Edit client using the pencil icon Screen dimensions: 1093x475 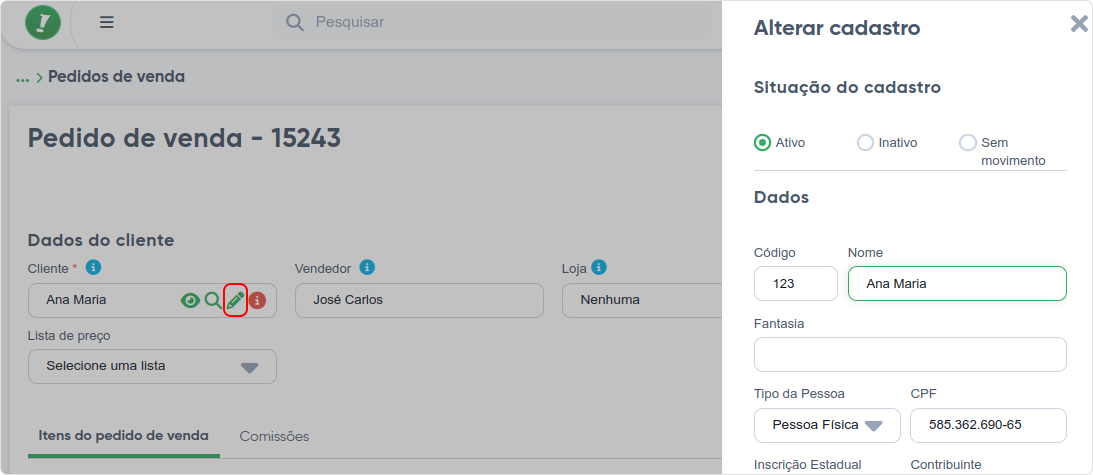(236, 301)
